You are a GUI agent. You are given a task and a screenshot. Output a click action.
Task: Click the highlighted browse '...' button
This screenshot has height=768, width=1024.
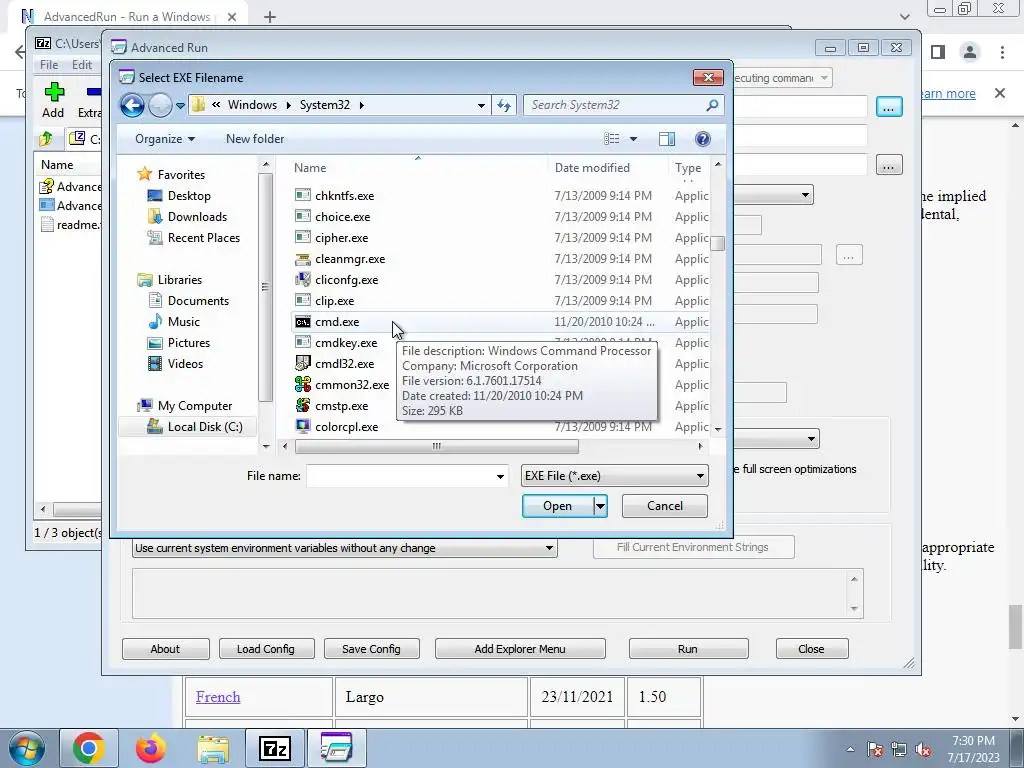pyautogui.click(x=888, y=106)
